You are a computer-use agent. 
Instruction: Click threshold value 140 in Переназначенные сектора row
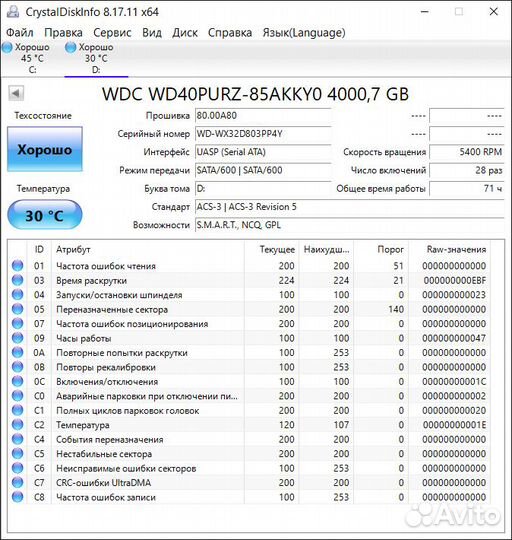click(x=396, y=309)
